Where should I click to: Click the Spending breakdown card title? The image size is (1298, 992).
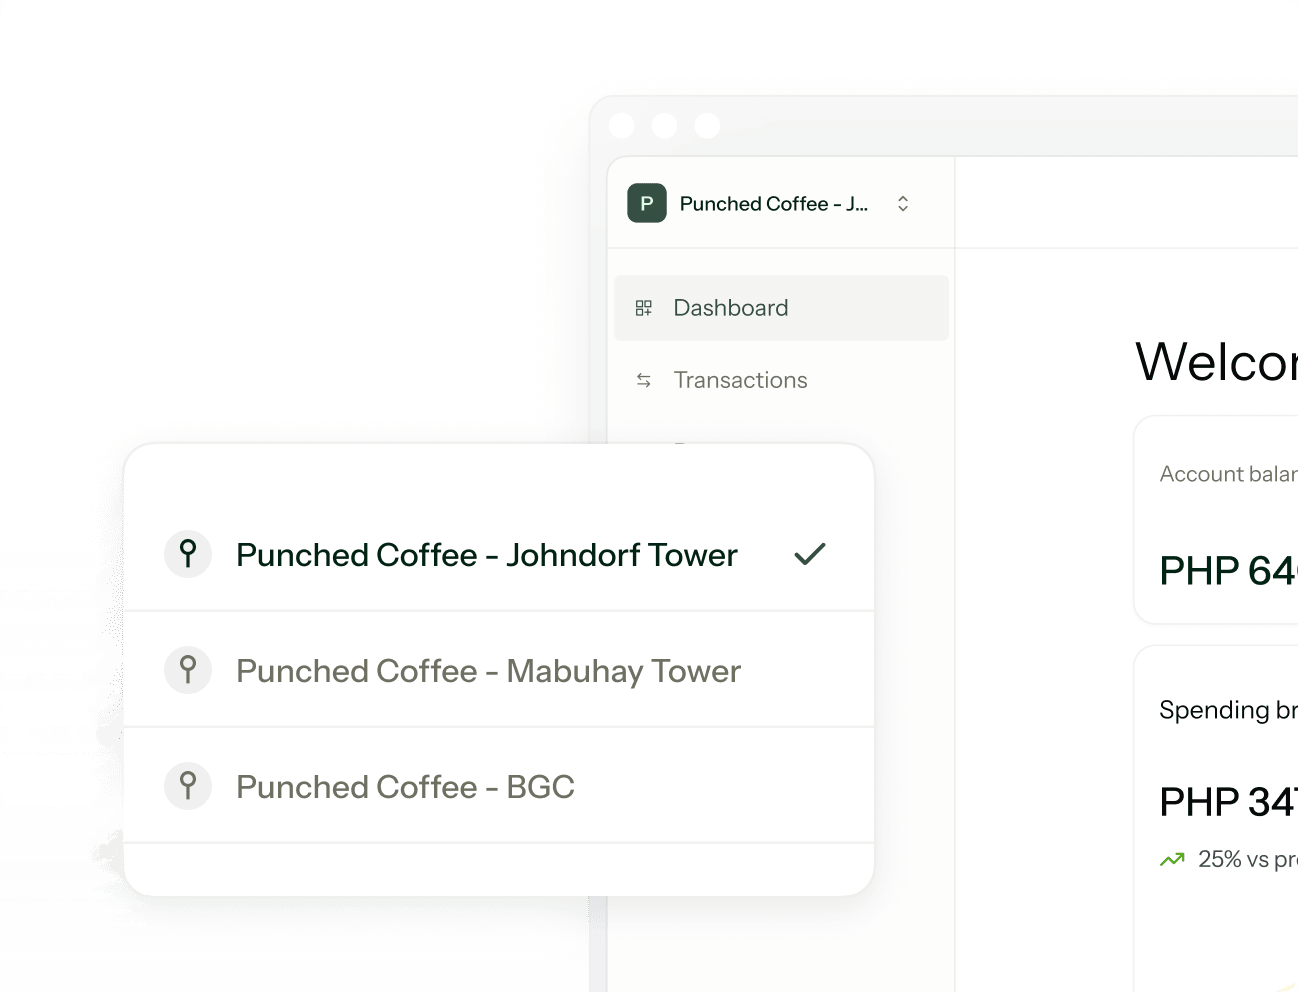pos(1227,710)
